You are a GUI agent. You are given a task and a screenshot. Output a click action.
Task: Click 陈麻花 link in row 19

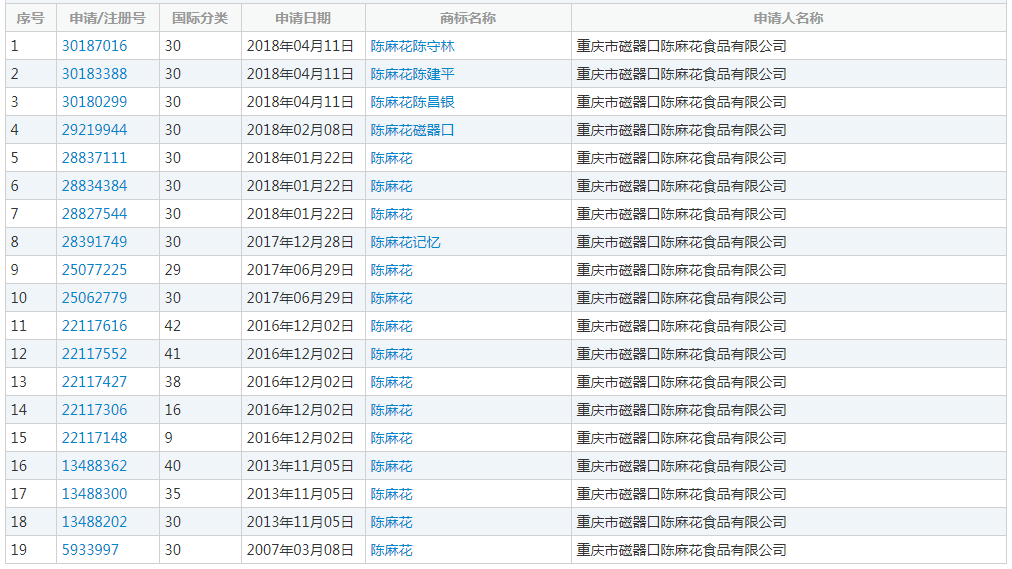coord(391,550)
